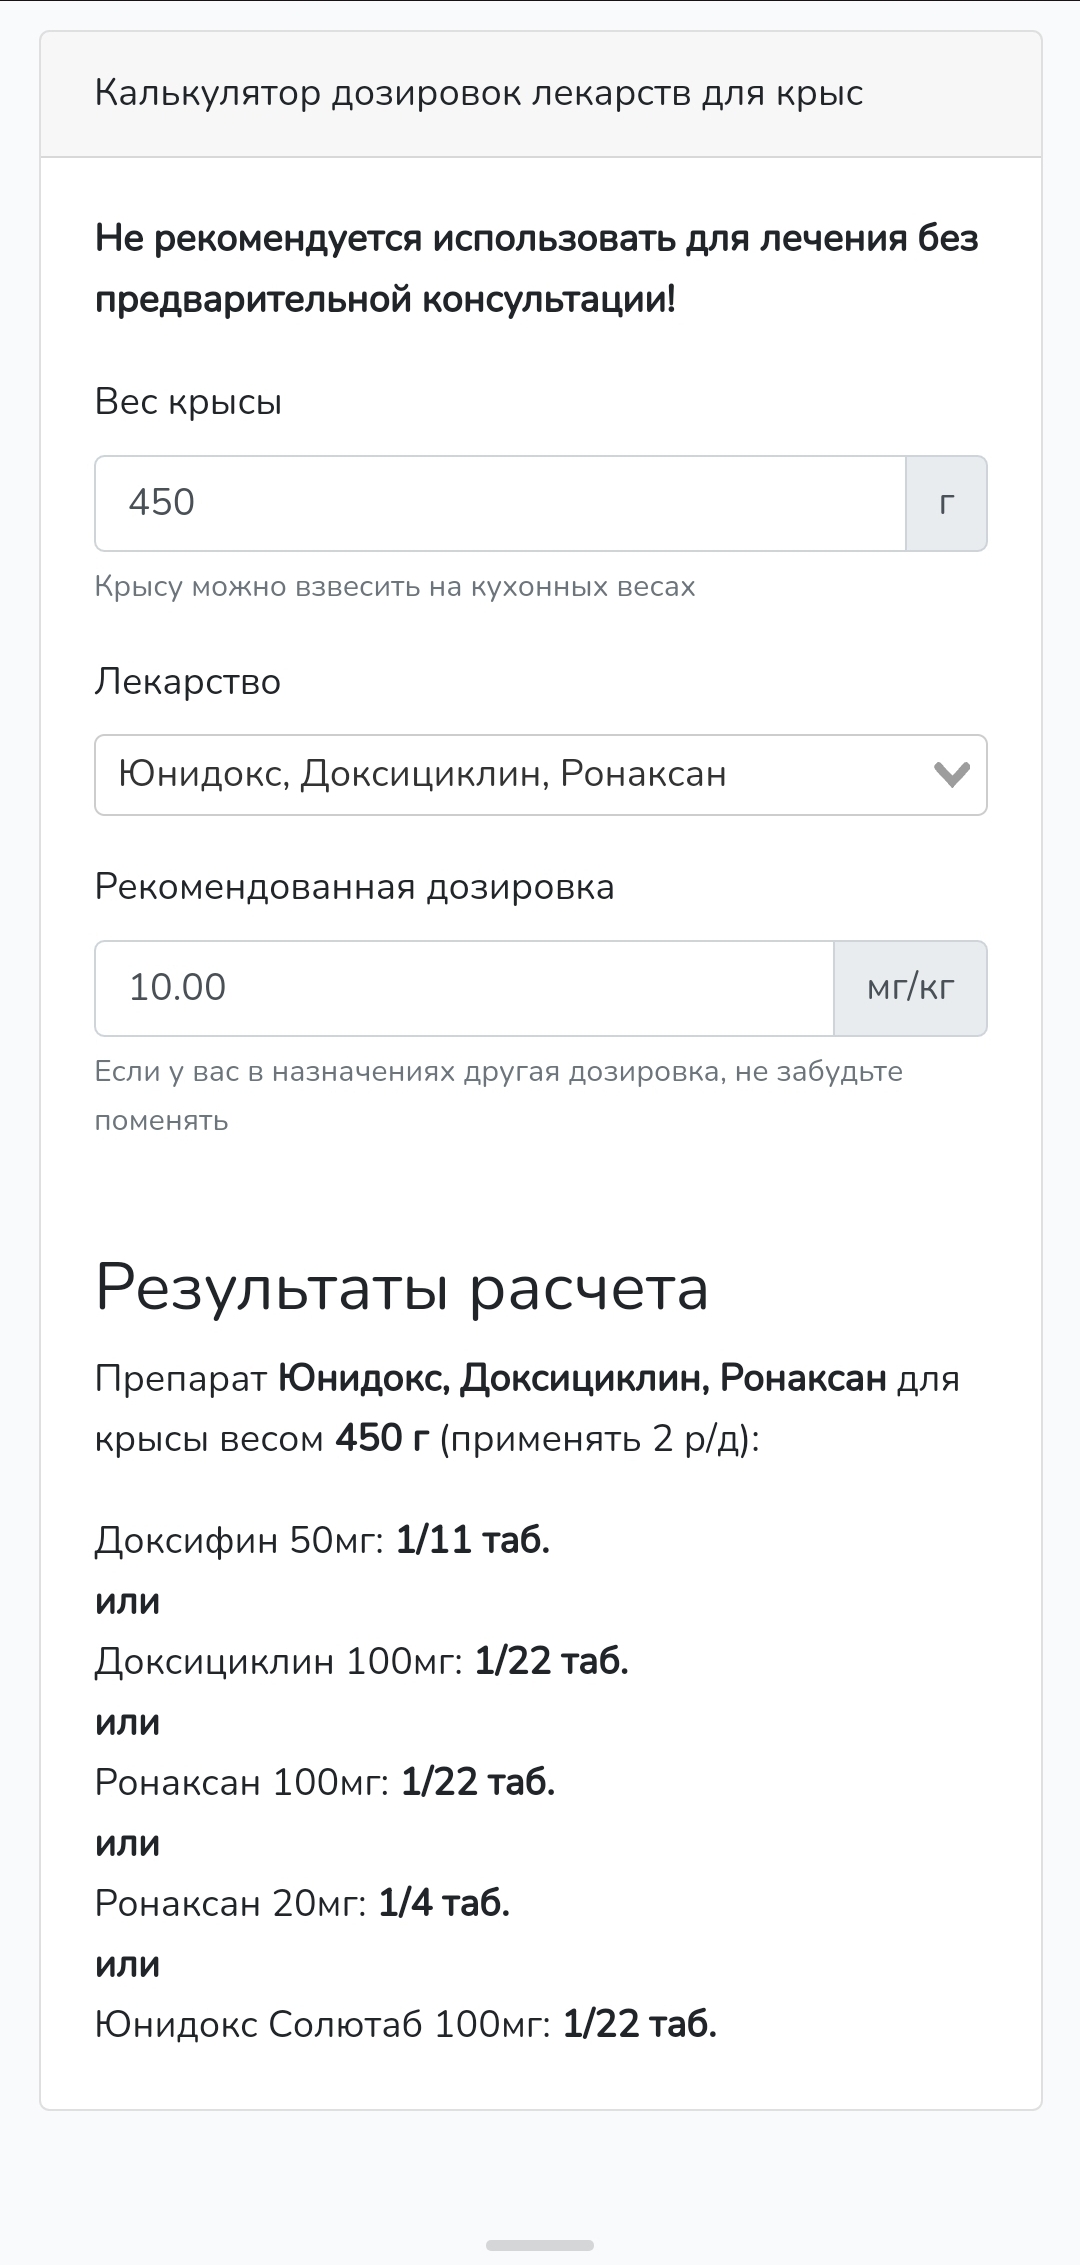Click the rat weight input field

500,503
